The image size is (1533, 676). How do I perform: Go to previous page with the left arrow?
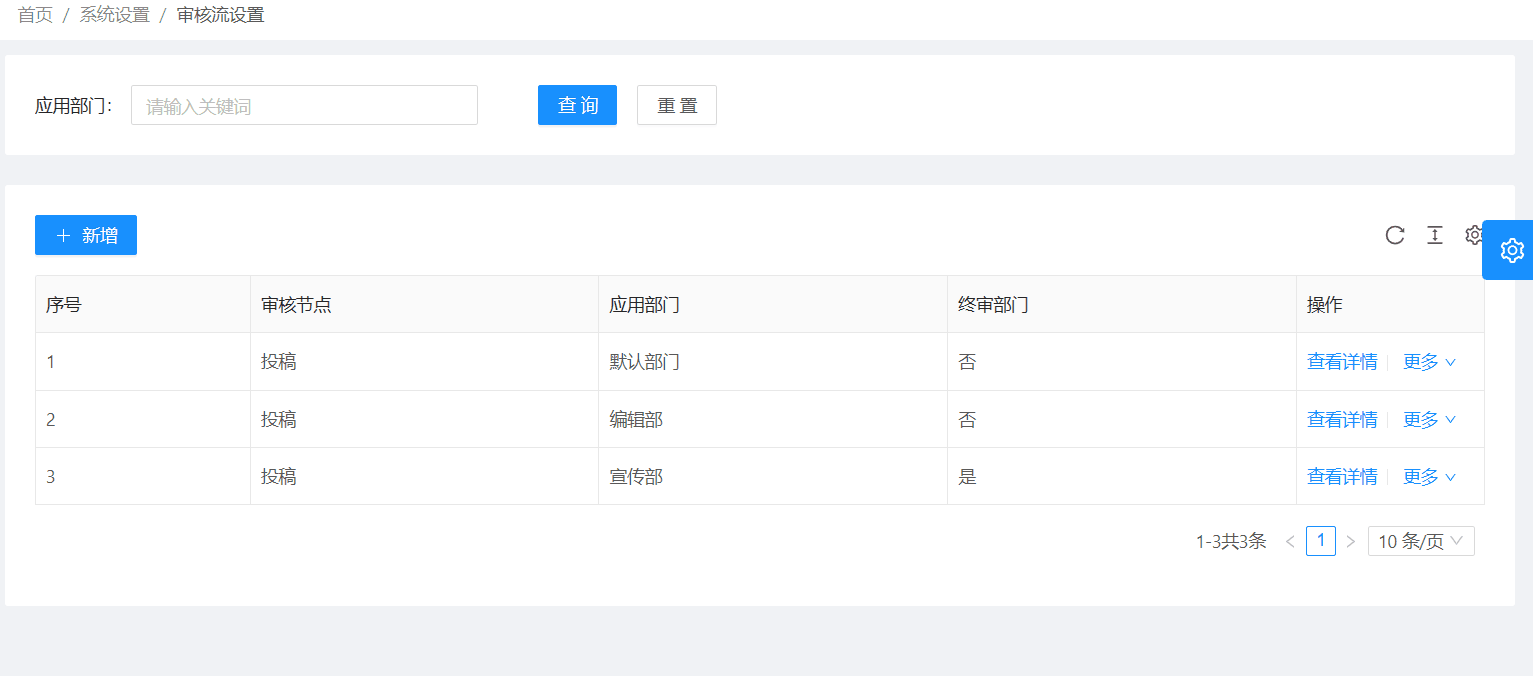click(x=1290, y=540)
